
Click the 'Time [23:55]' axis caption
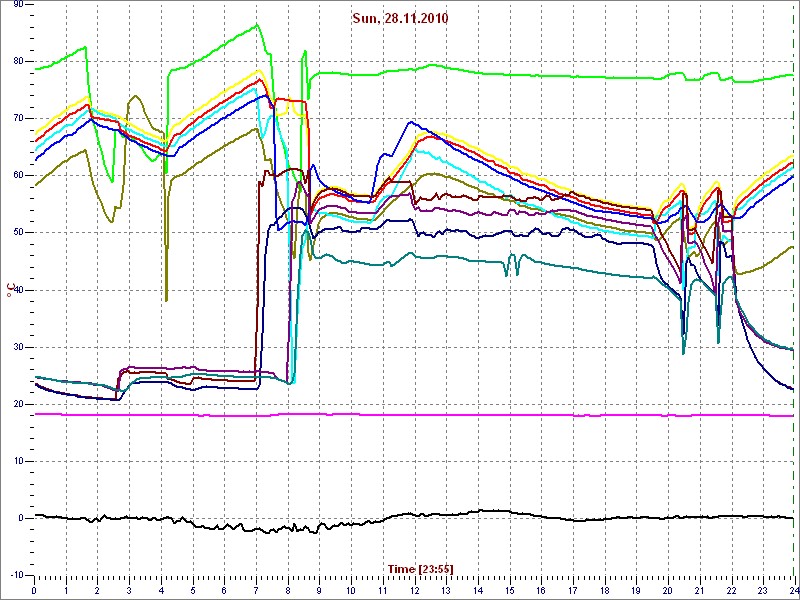point(420,568)
